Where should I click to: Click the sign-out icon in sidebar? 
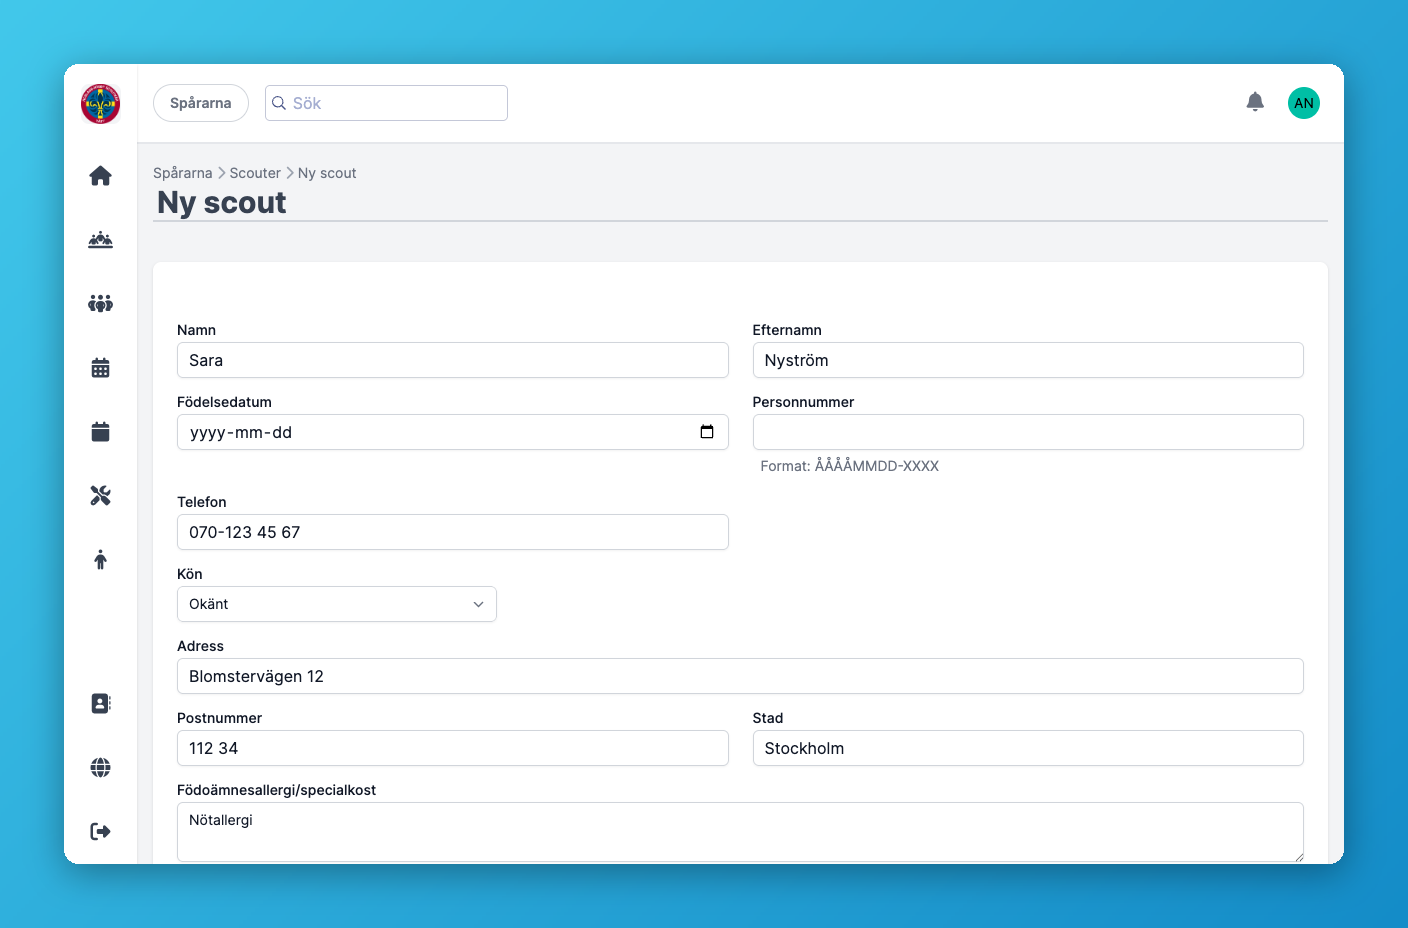(101, 832)
